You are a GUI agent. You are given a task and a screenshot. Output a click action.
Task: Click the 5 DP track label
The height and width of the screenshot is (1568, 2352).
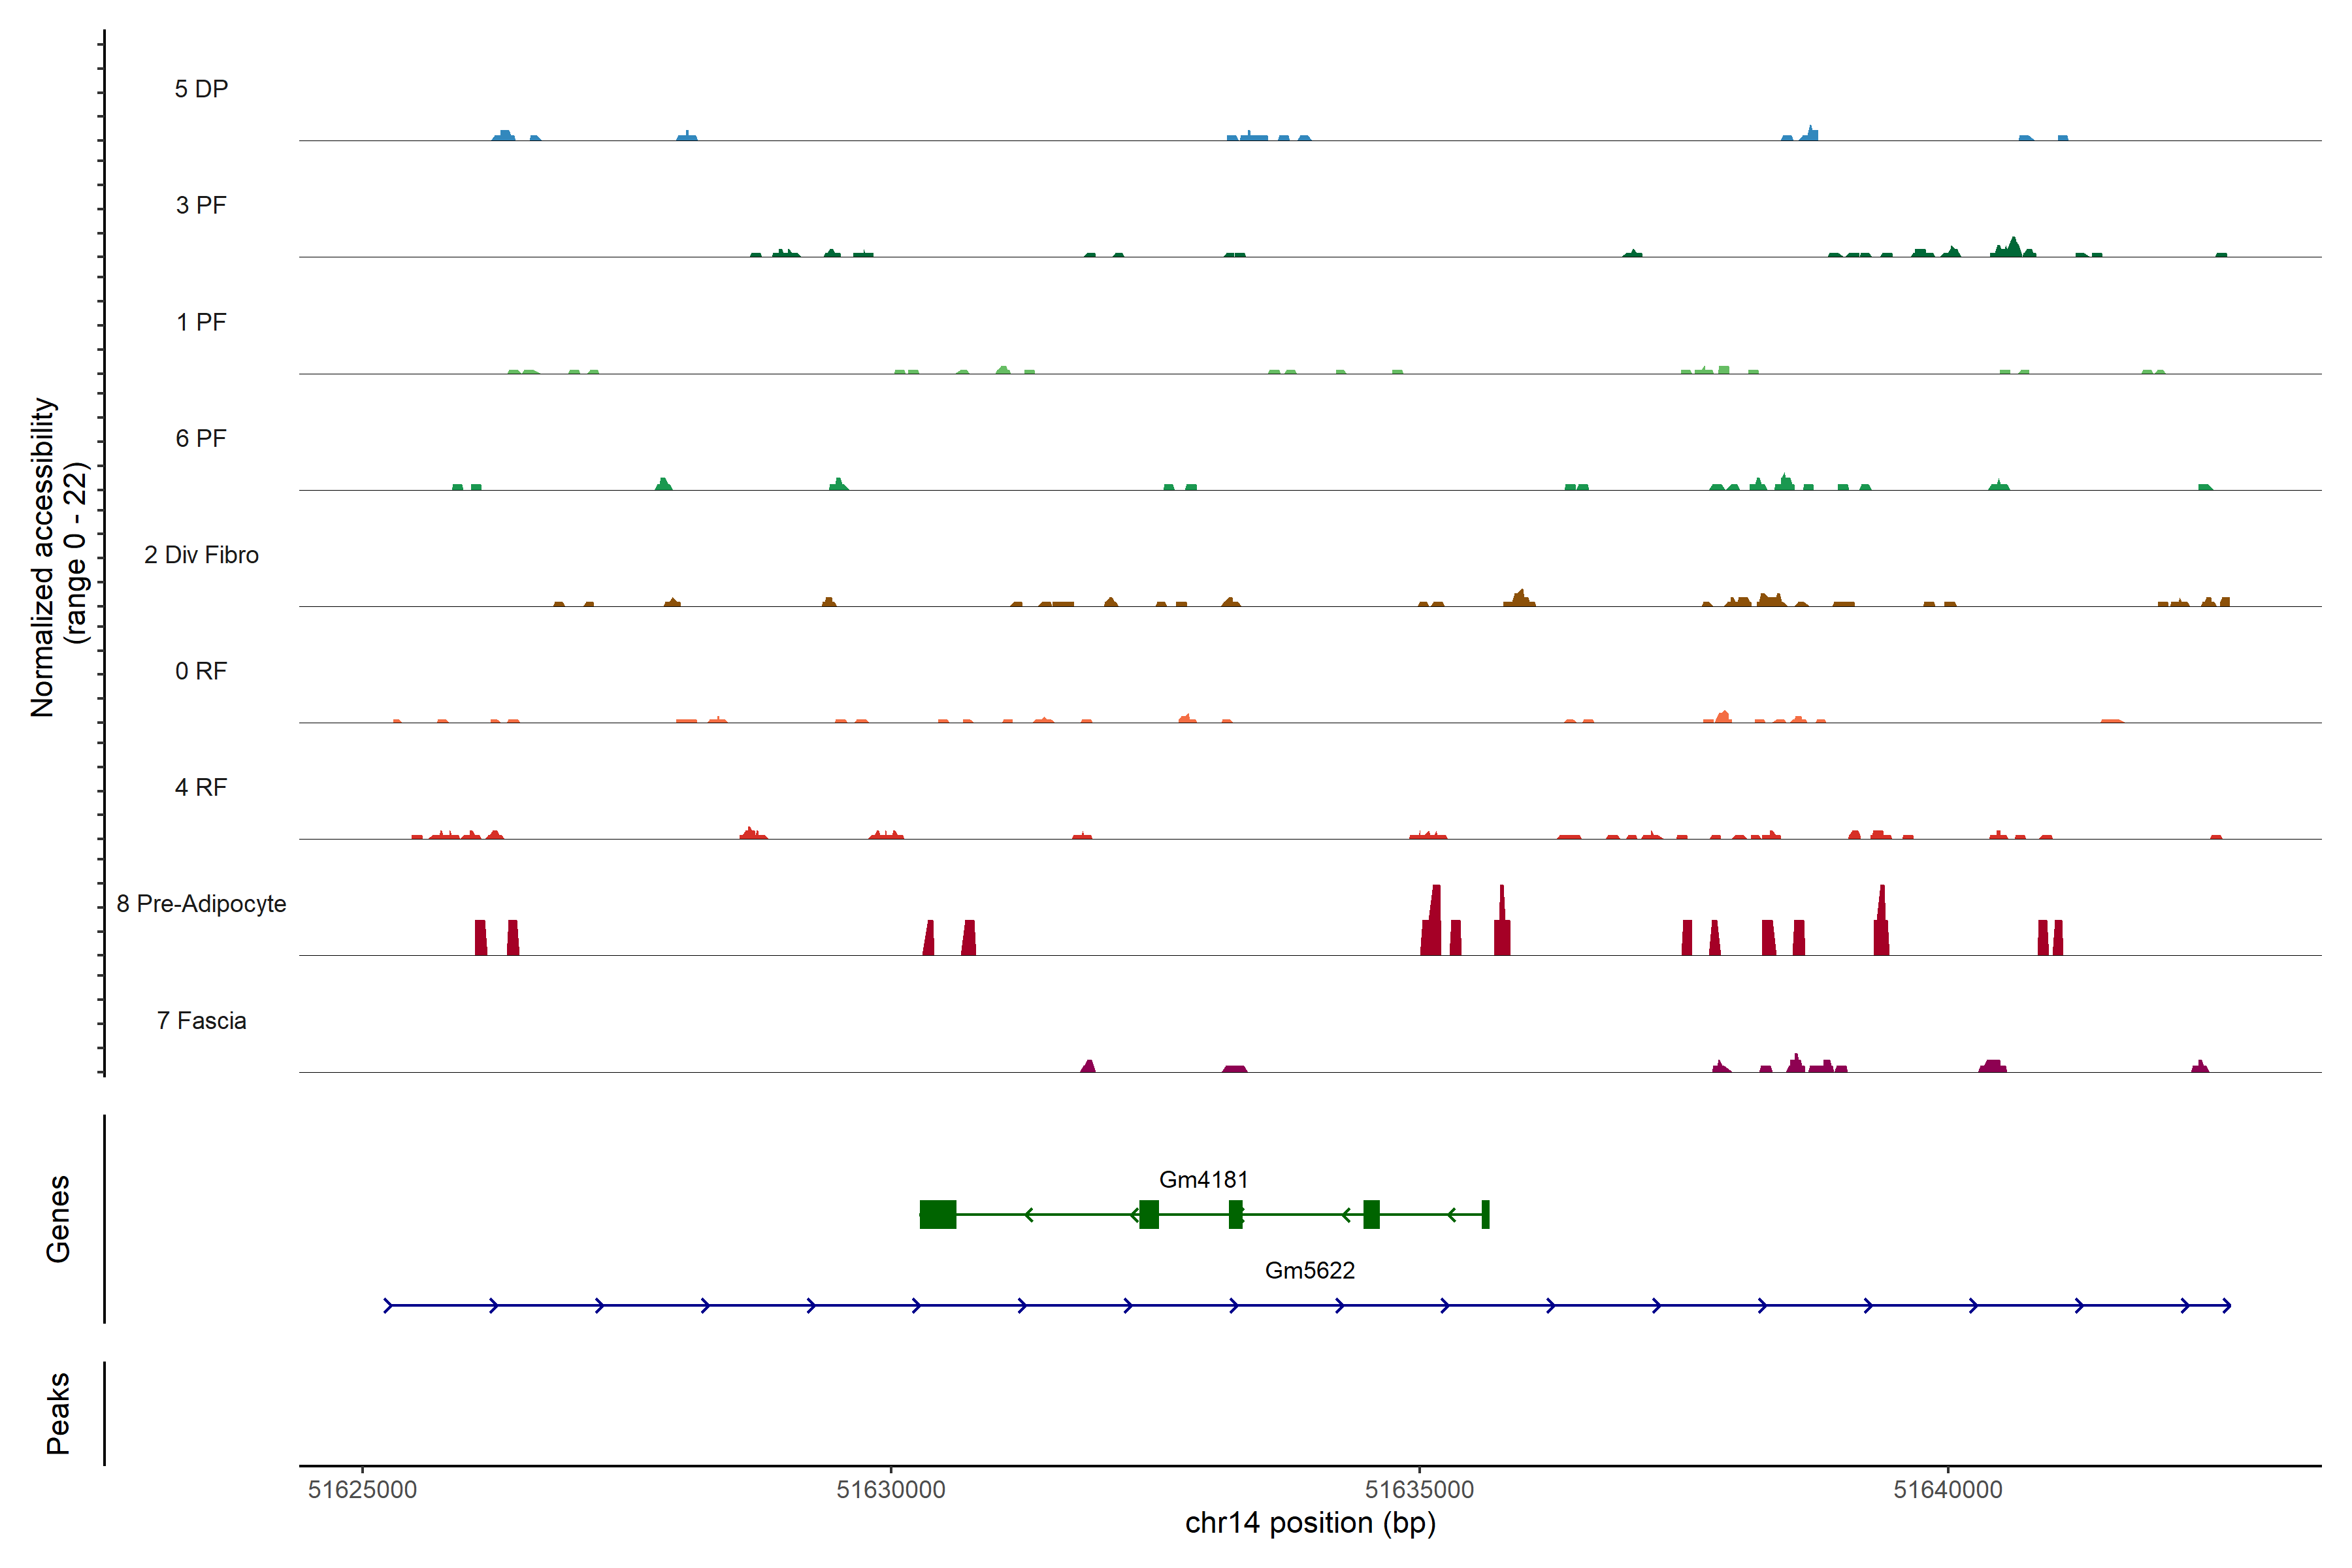[x=201, y=89]
